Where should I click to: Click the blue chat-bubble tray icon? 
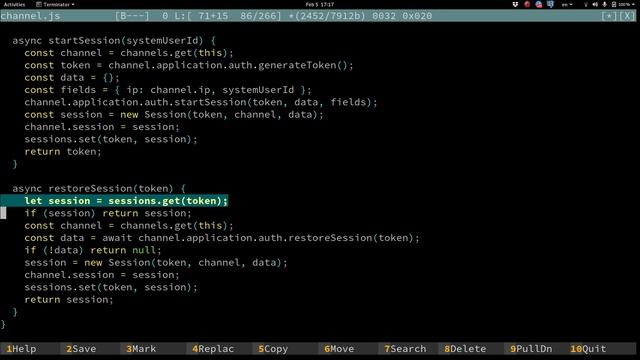pos(550,4)
